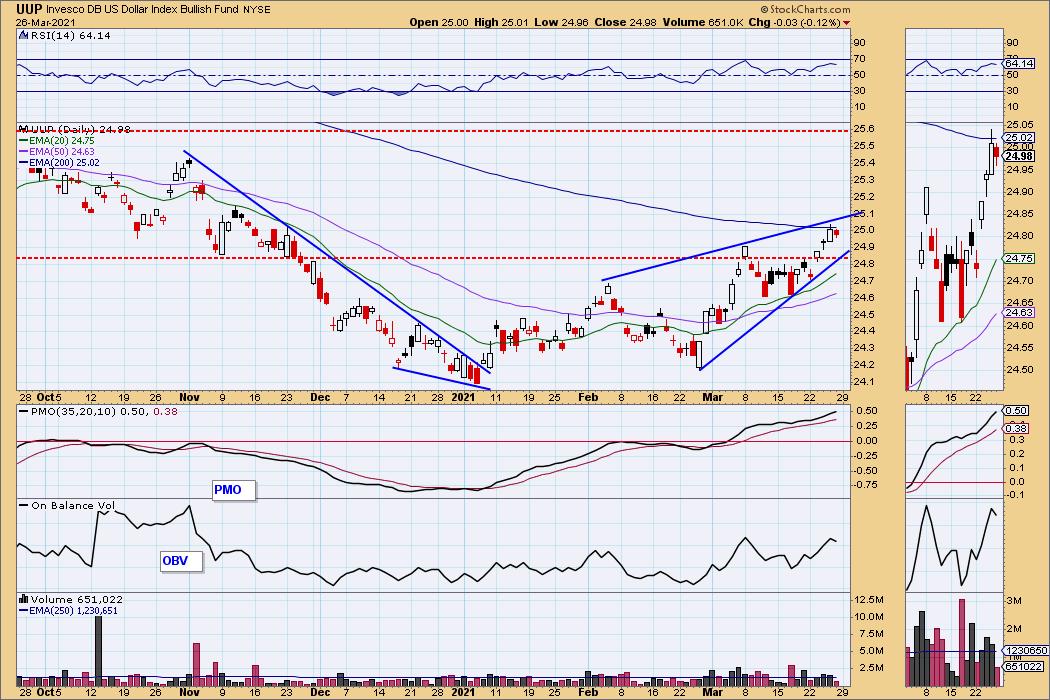Click the 1230650 volume average tag
The image size is (1050, 700).
click(x=1025, y=650)
